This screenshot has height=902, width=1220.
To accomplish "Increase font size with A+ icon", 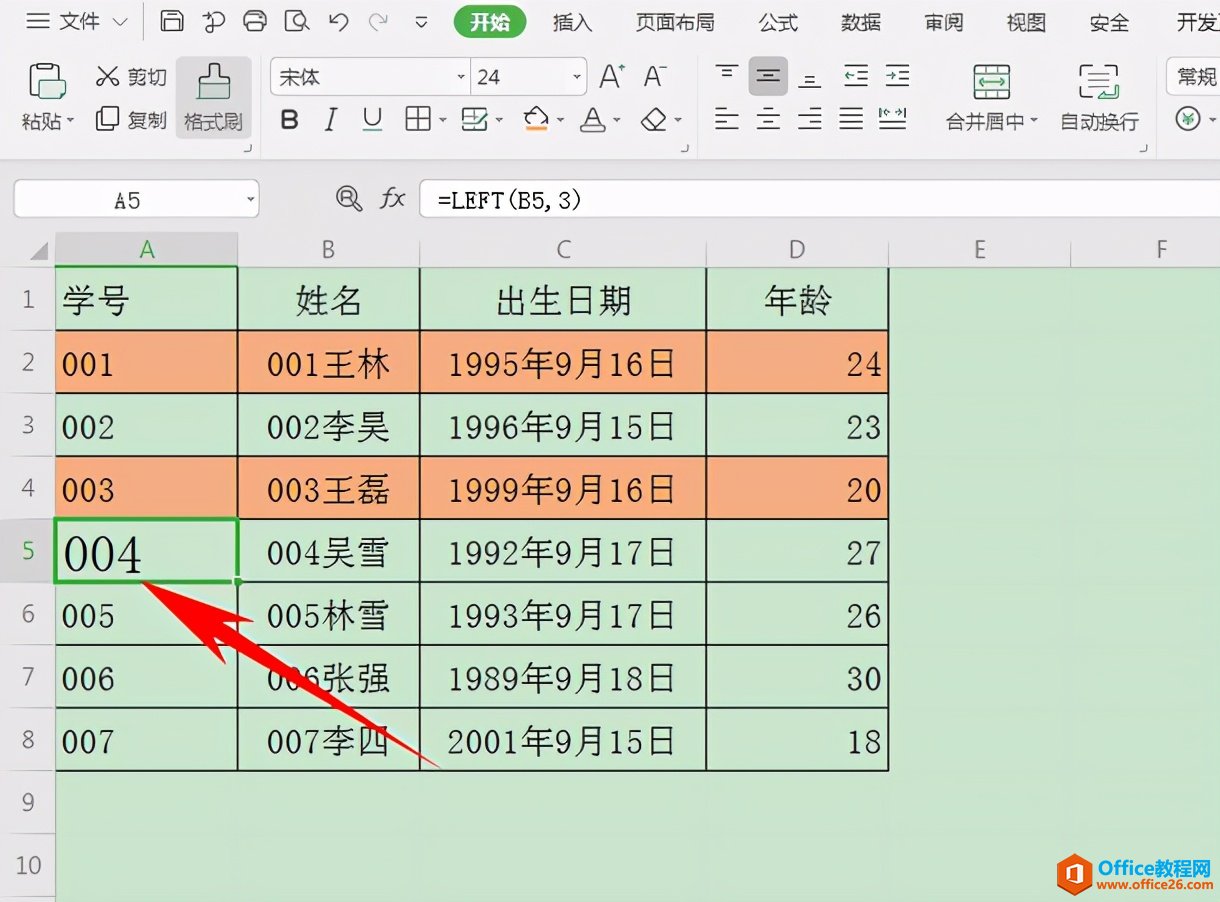I will pos(611,76).
